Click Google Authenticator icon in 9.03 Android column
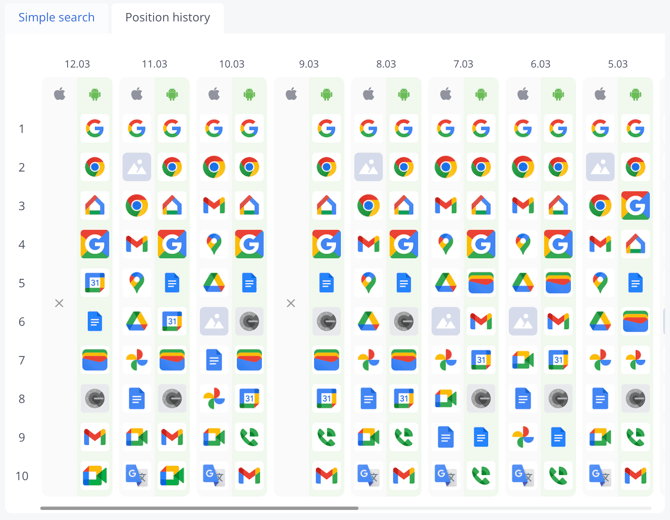The image size is (670, 520). pos(327,321)
